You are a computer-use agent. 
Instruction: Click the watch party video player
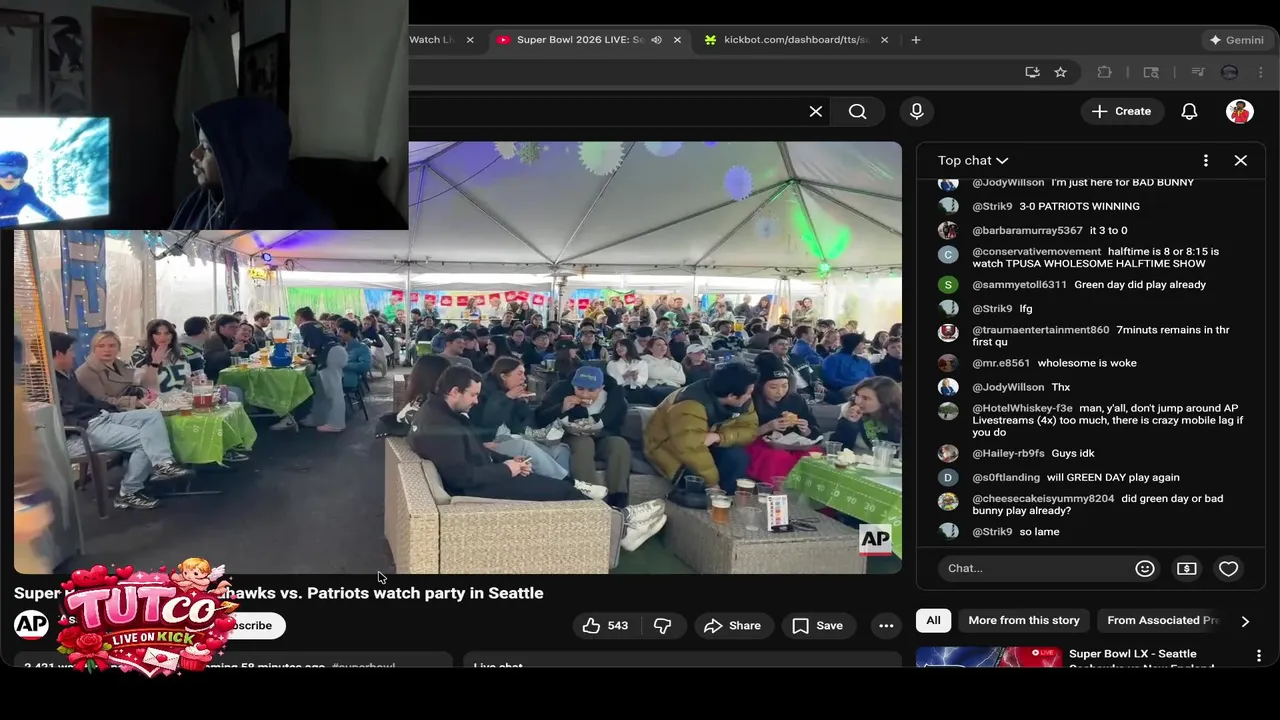point(458,357)
